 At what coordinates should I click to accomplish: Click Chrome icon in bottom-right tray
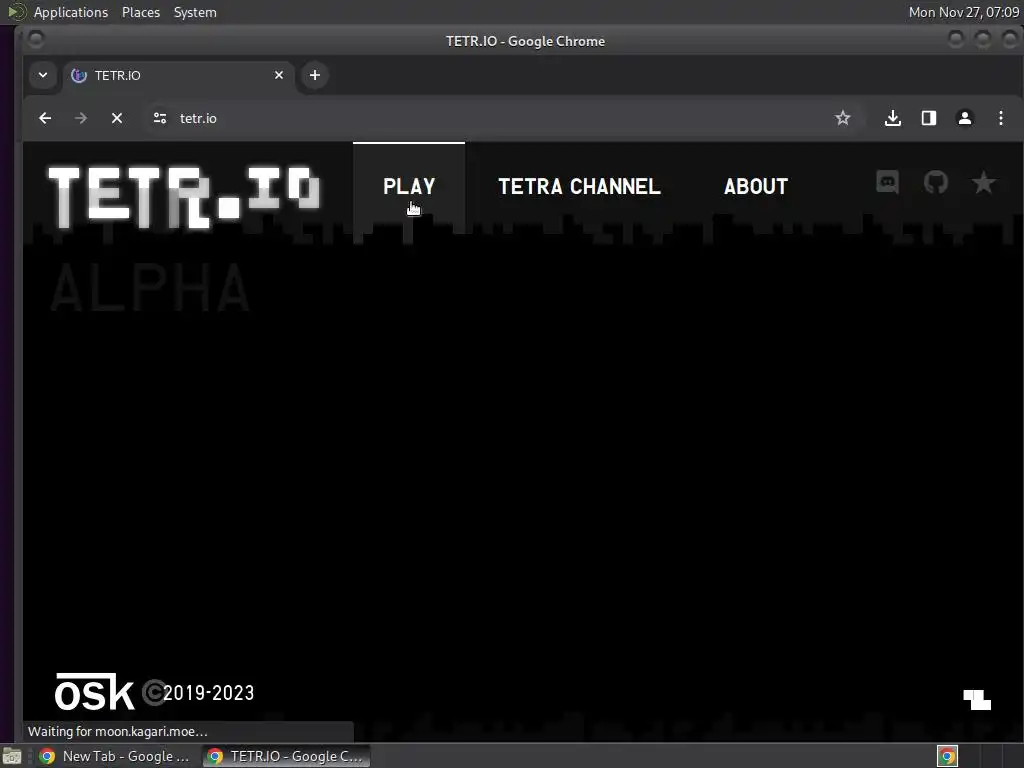pyautogui.click(x=947, y=756)
